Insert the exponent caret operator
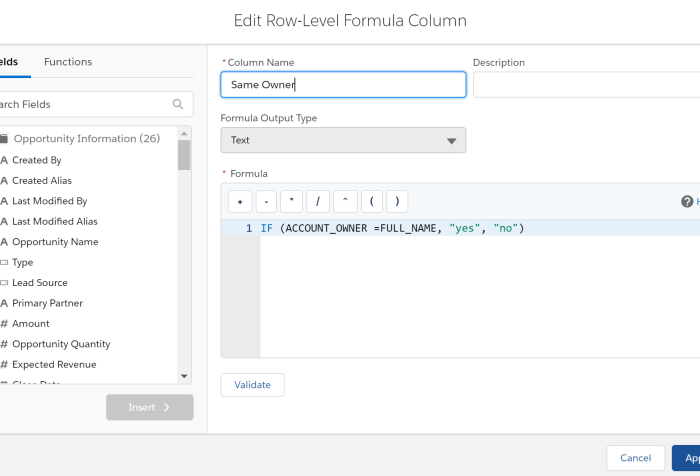The width and height of the screenshot is (700, 476). pyautogui.click(x=344, y=202)
